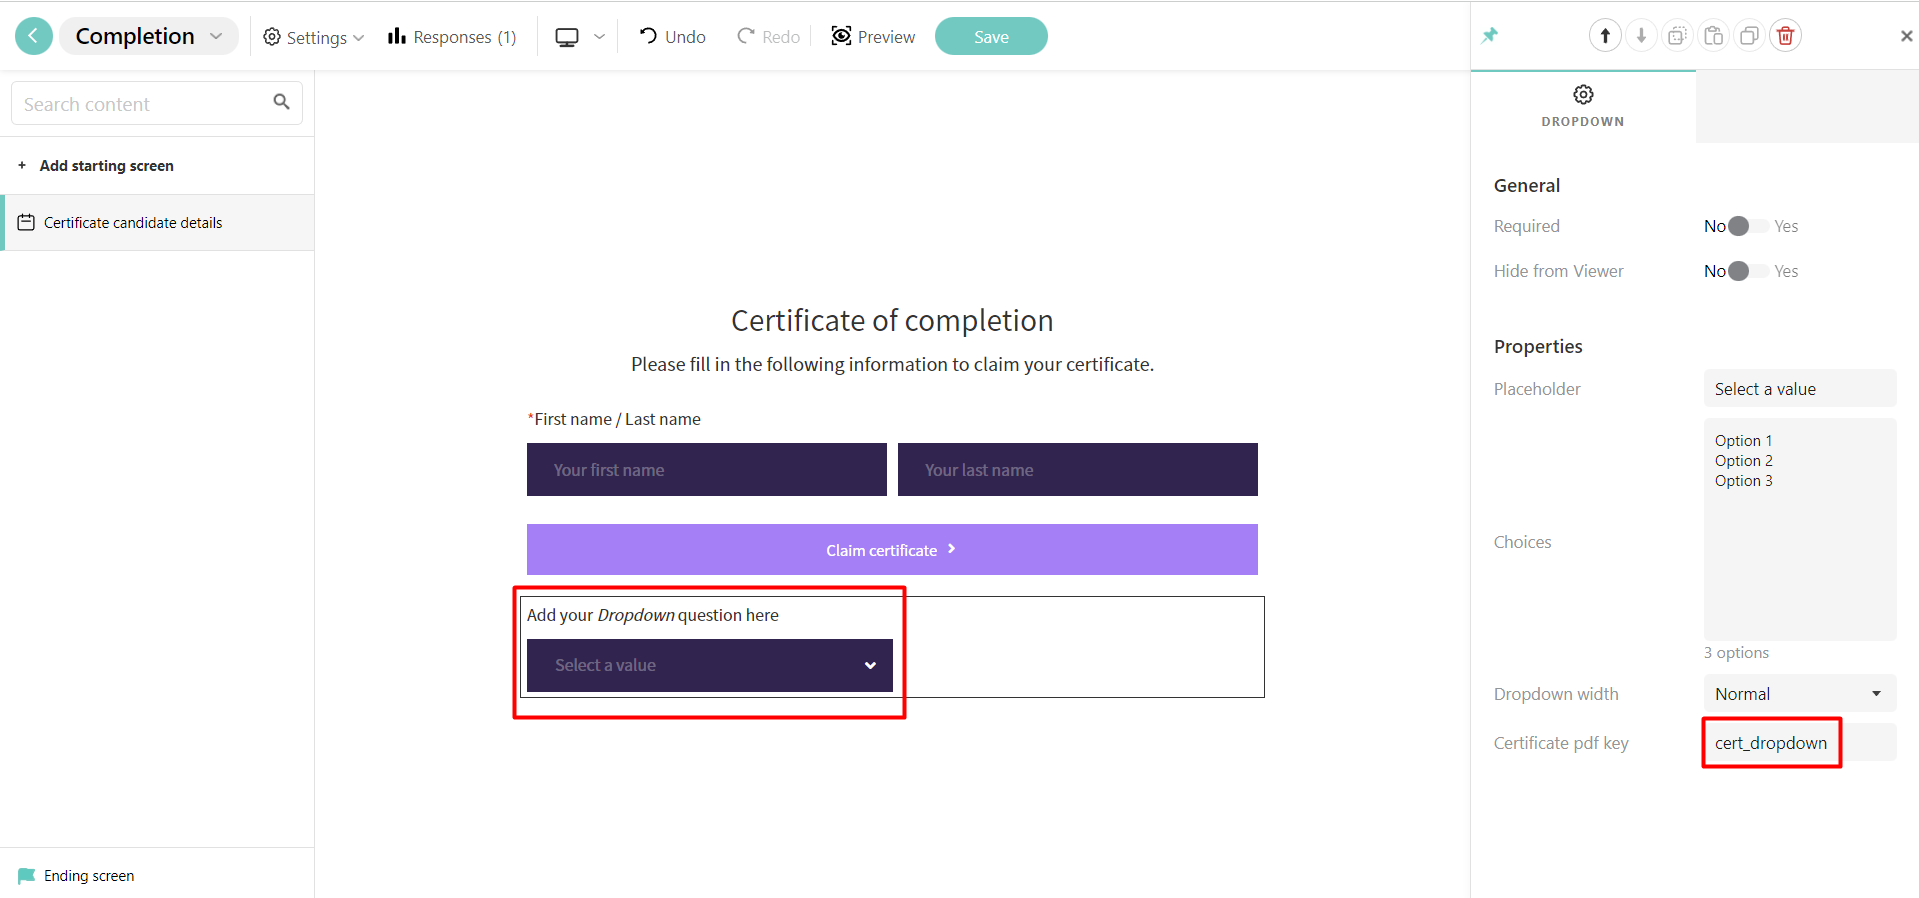Click the Save button

991,36
